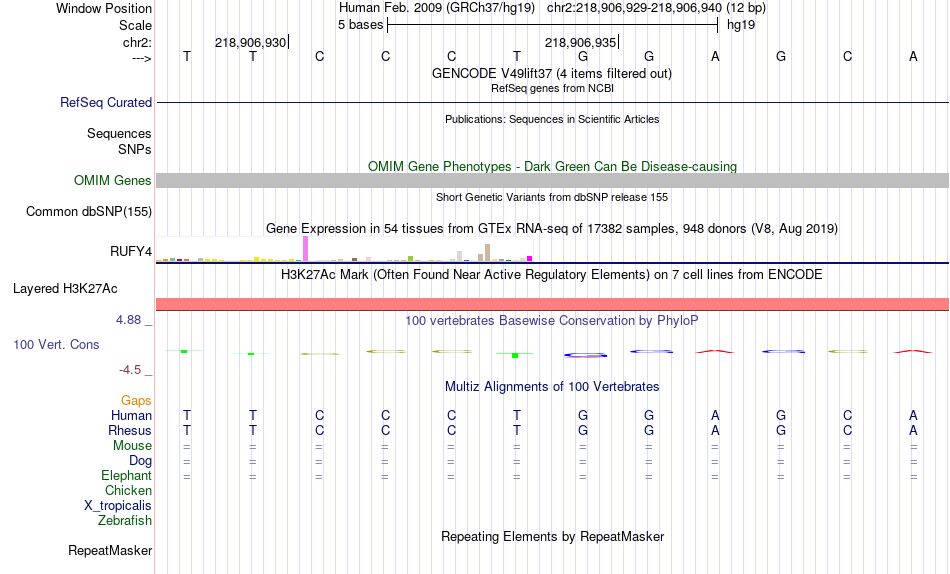Click the Window Position label
950x574 pixels.
click(x=104, y=8)
